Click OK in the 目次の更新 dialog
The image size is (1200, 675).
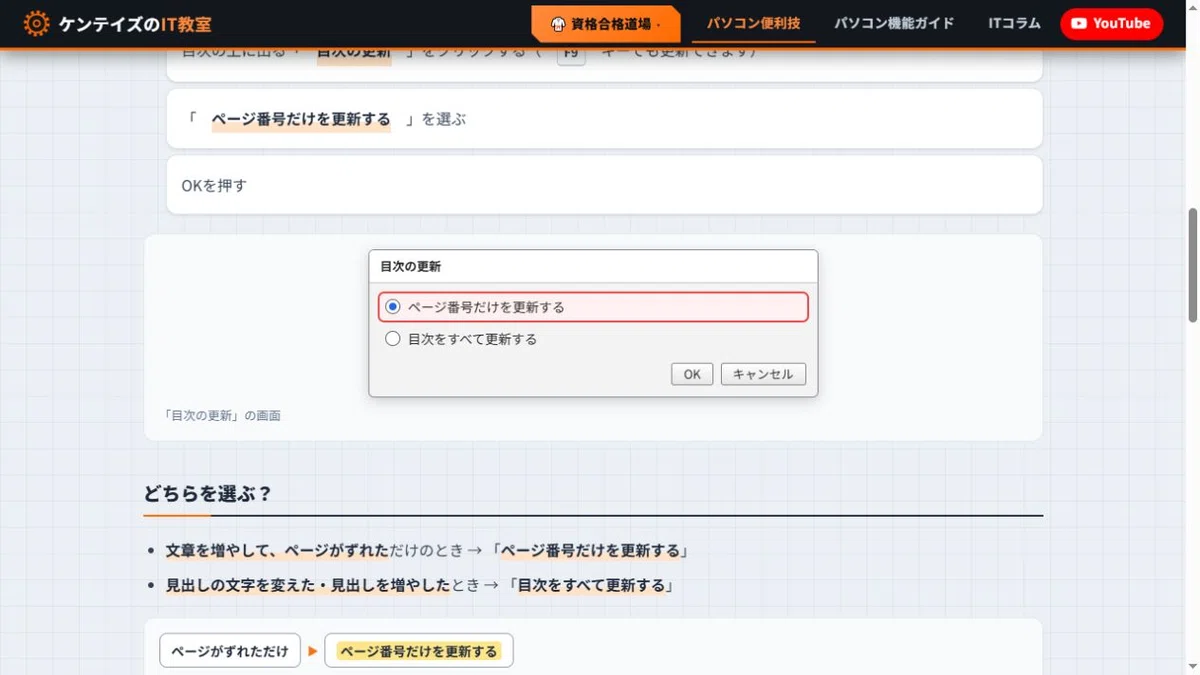pos(692,374)
